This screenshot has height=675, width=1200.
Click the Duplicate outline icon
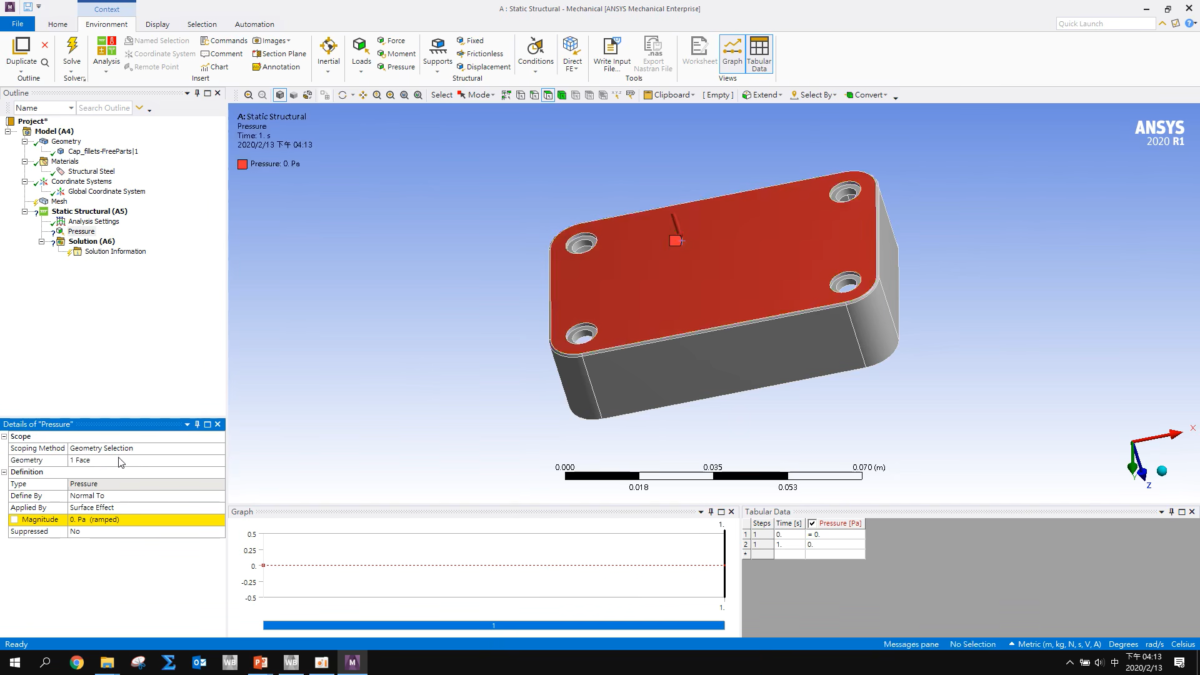point(21,46)
